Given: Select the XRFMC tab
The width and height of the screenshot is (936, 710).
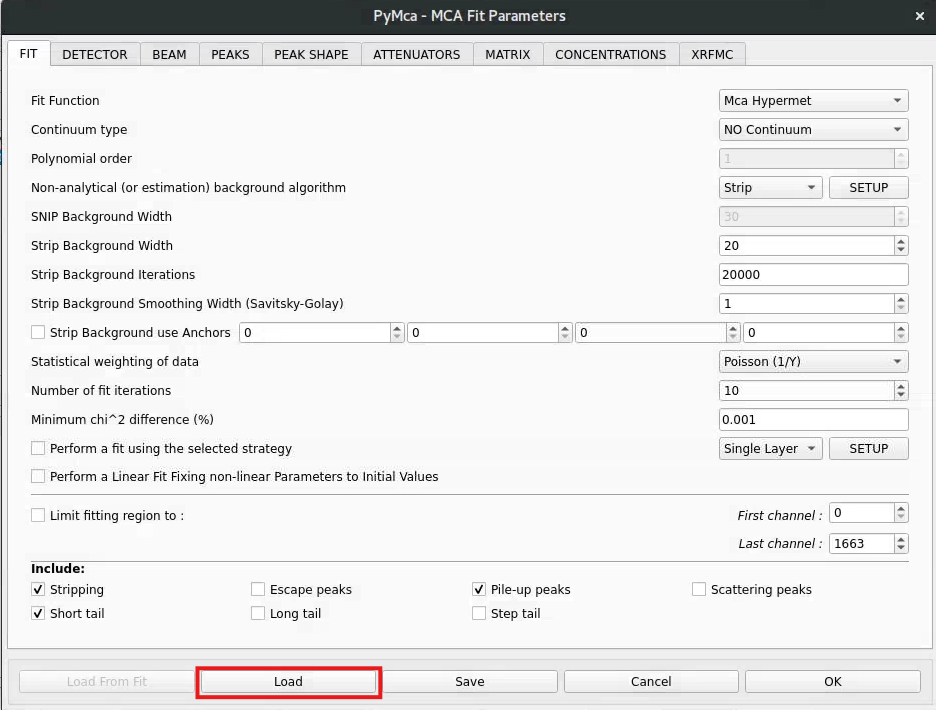Looking at the screenshot, I should coord(712,54).
